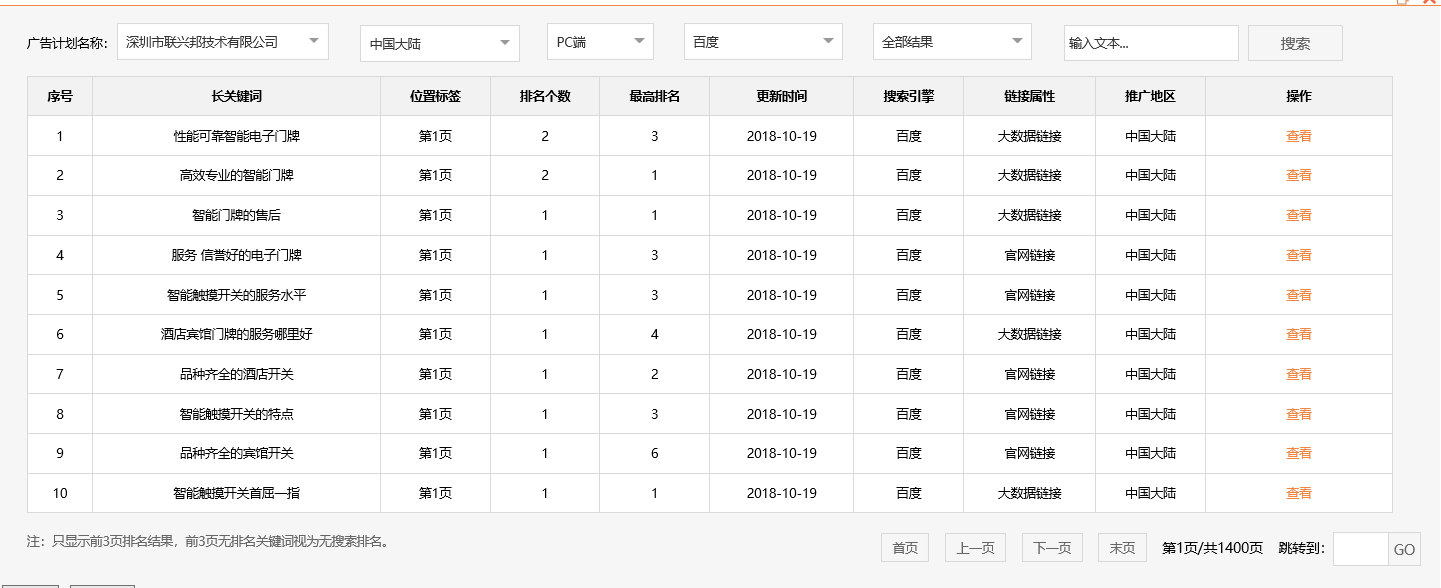Click the restore window icon at top right

point(1403,4)
